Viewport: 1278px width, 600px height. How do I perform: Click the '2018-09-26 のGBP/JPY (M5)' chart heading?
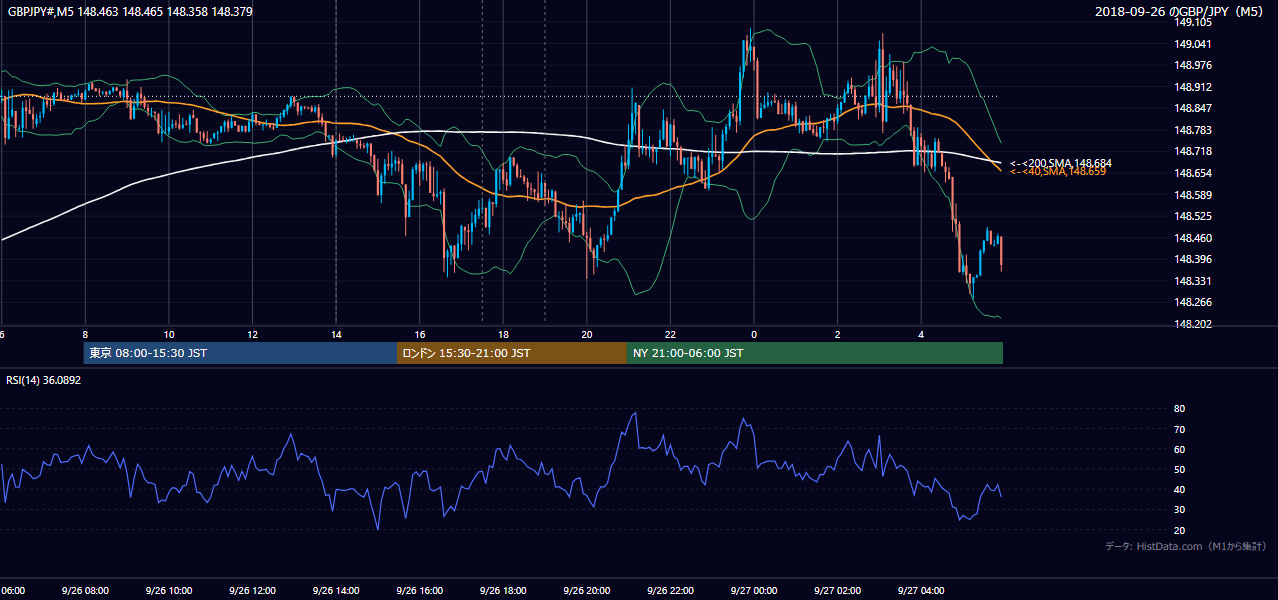tap(1181, 11)
